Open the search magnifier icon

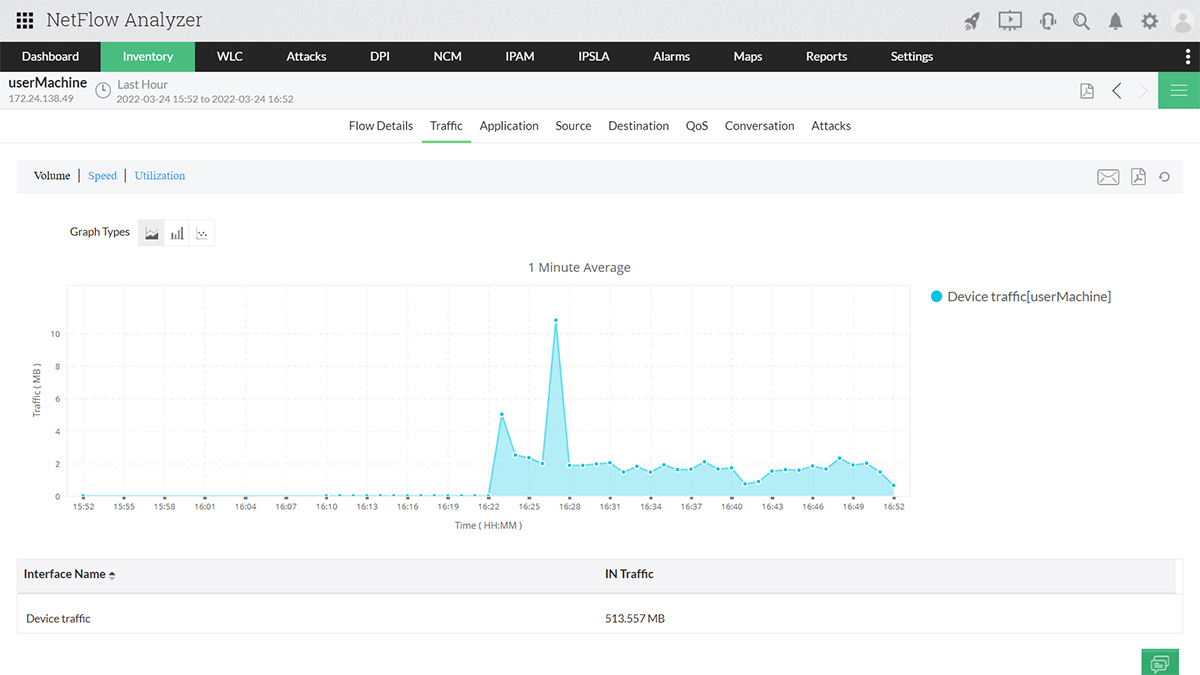1081,21
